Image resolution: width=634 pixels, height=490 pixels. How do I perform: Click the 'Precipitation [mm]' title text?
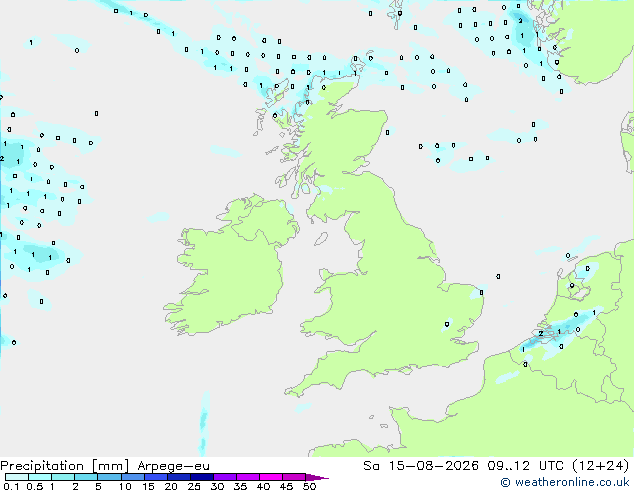click(65, 466)
